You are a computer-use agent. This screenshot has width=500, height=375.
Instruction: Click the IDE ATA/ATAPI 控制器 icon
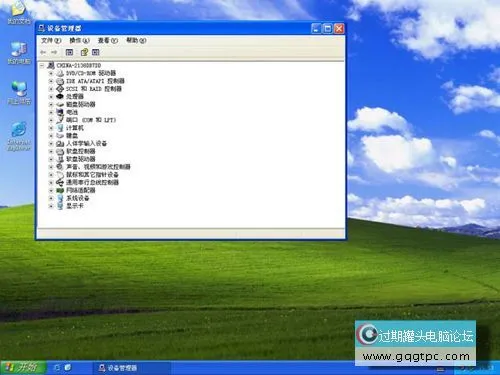pyautogui.click(x=60, y=81)
